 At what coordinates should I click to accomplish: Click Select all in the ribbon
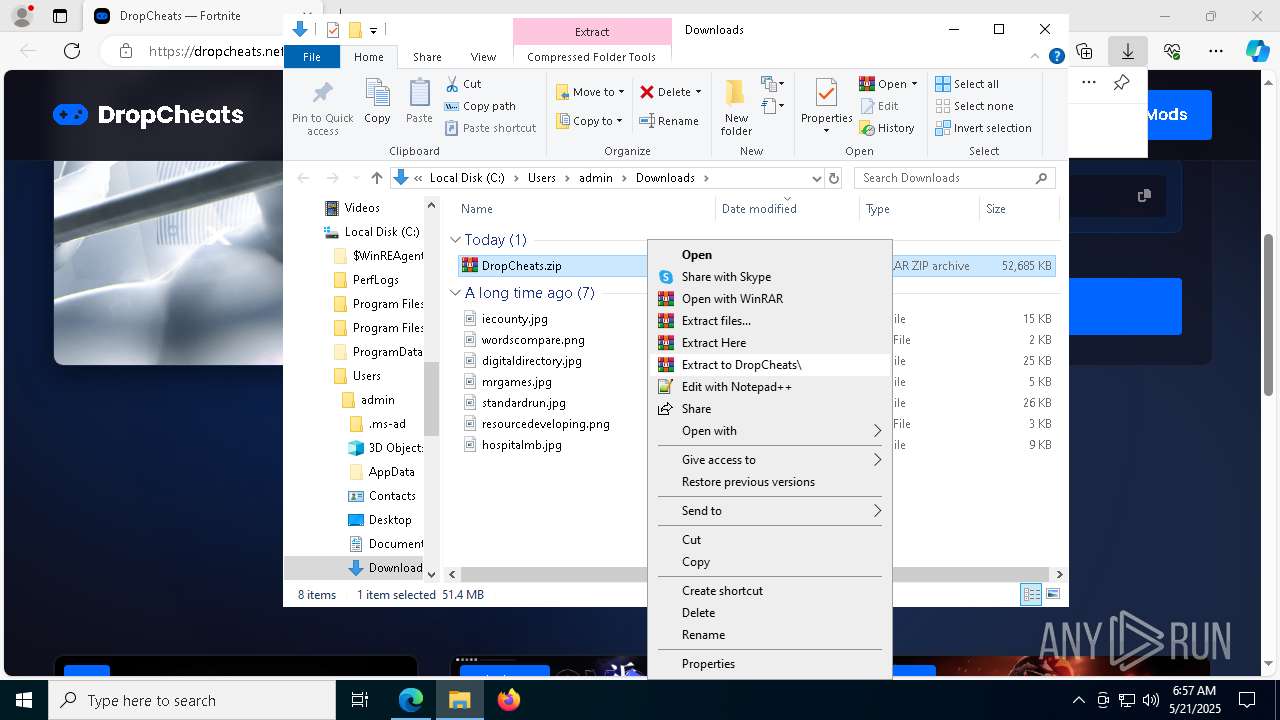[x=967, y=84]
